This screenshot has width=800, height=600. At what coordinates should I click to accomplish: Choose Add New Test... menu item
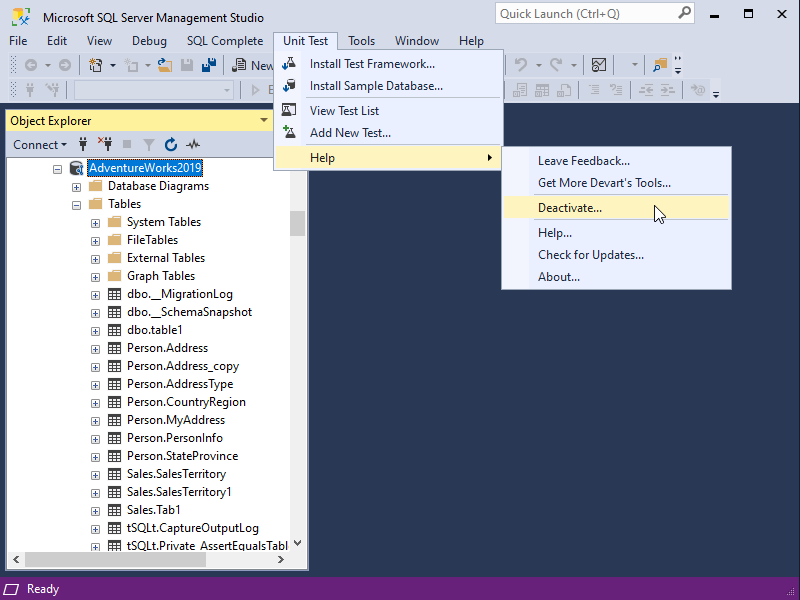click(x=389, y=132)
